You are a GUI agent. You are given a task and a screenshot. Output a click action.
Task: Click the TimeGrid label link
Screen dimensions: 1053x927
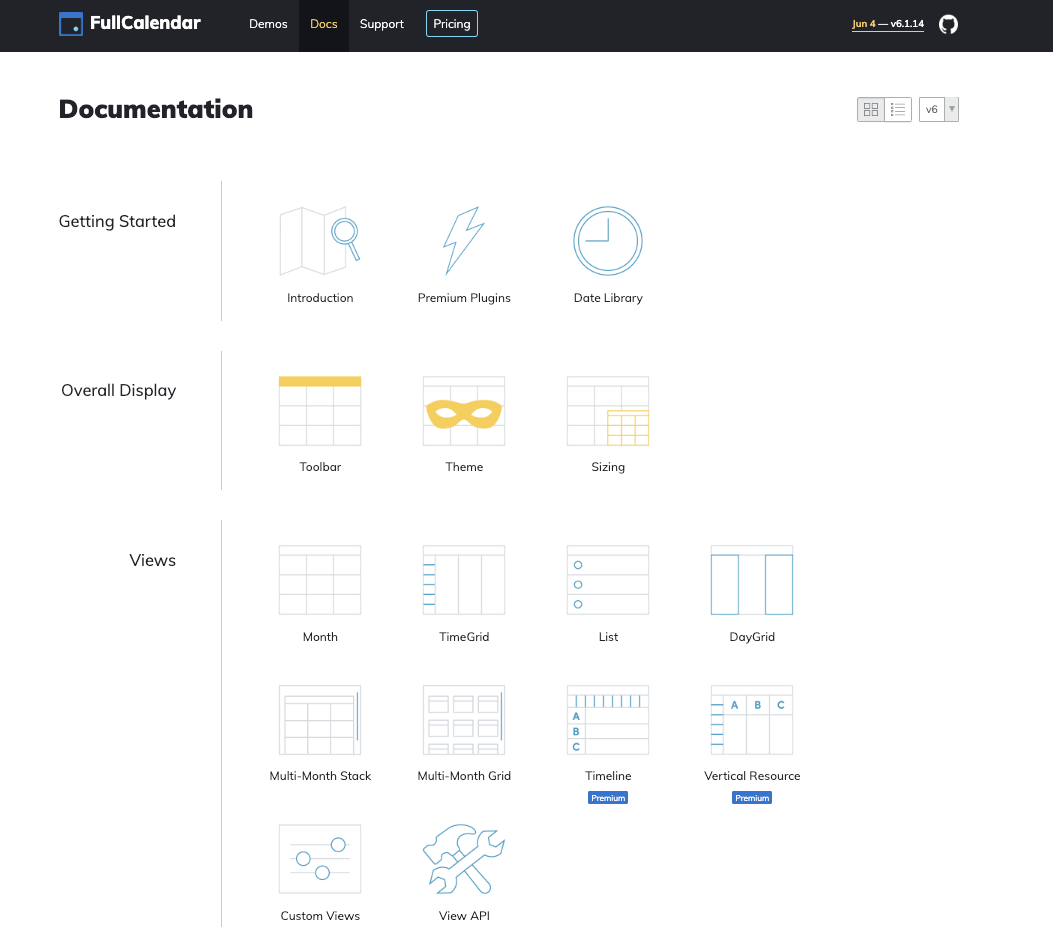point(464,637)
